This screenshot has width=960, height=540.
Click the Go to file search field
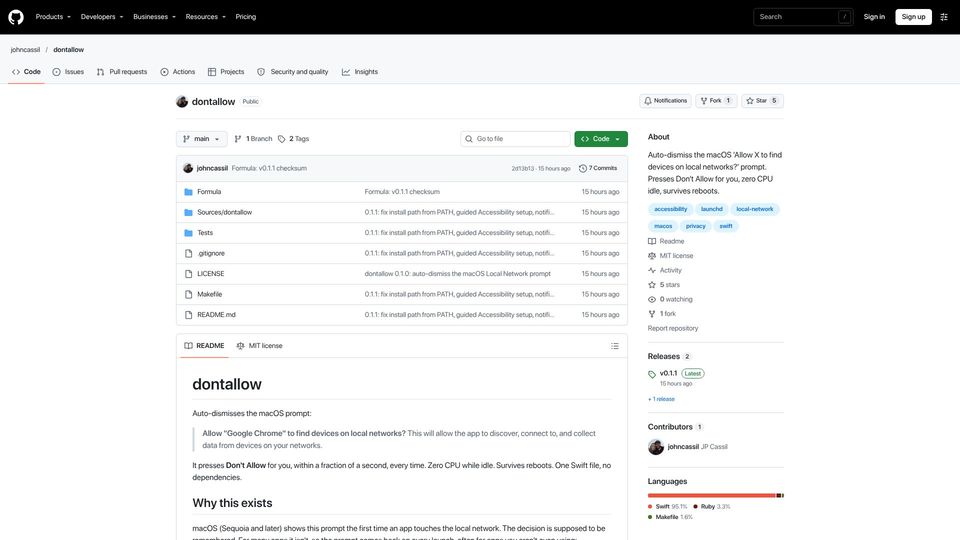click(x=516, y=139)
